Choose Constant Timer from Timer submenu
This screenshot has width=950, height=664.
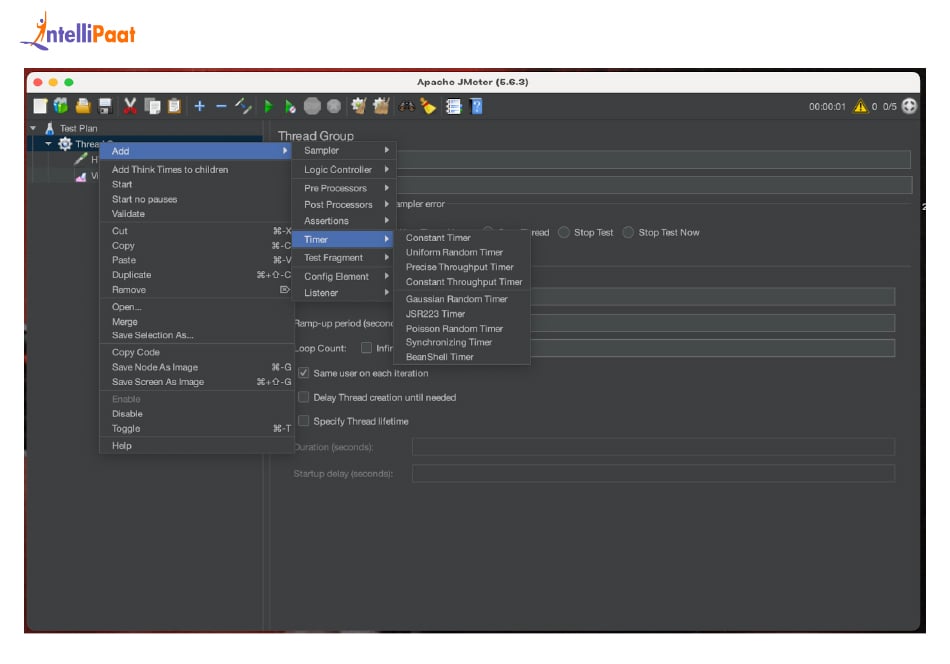tap(438, 238)
